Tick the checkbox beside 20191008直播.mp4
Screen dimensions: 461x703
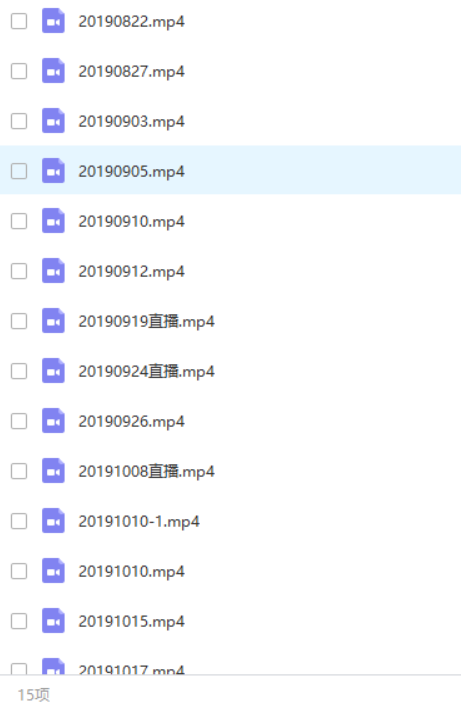click(x=19, y=471)
